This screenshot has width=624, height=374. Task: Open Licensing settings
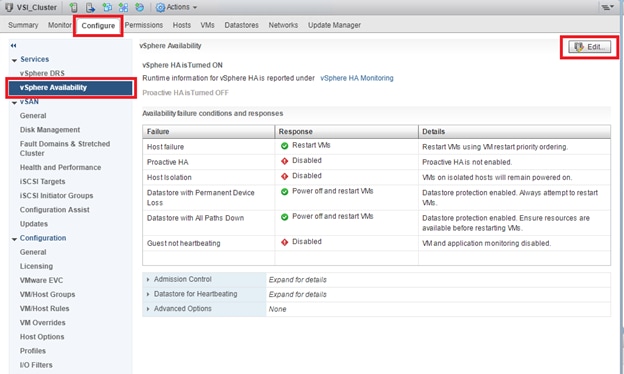coord(36,266)
